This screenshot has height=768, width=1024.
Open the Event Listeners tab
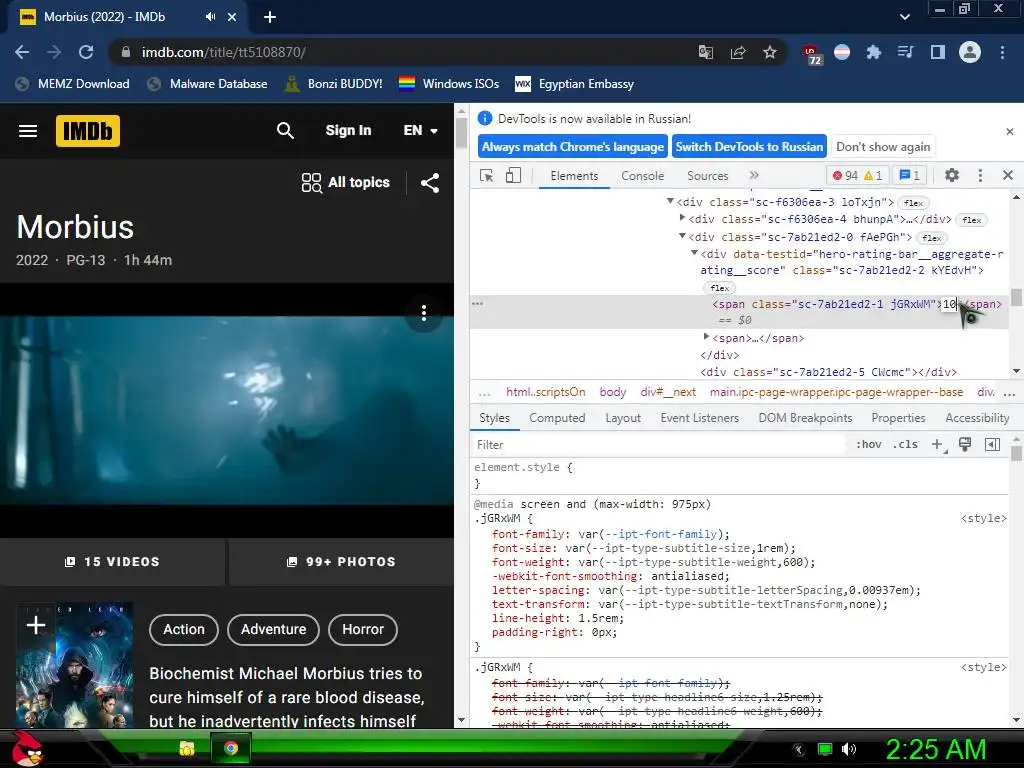(x=699, y=418)
